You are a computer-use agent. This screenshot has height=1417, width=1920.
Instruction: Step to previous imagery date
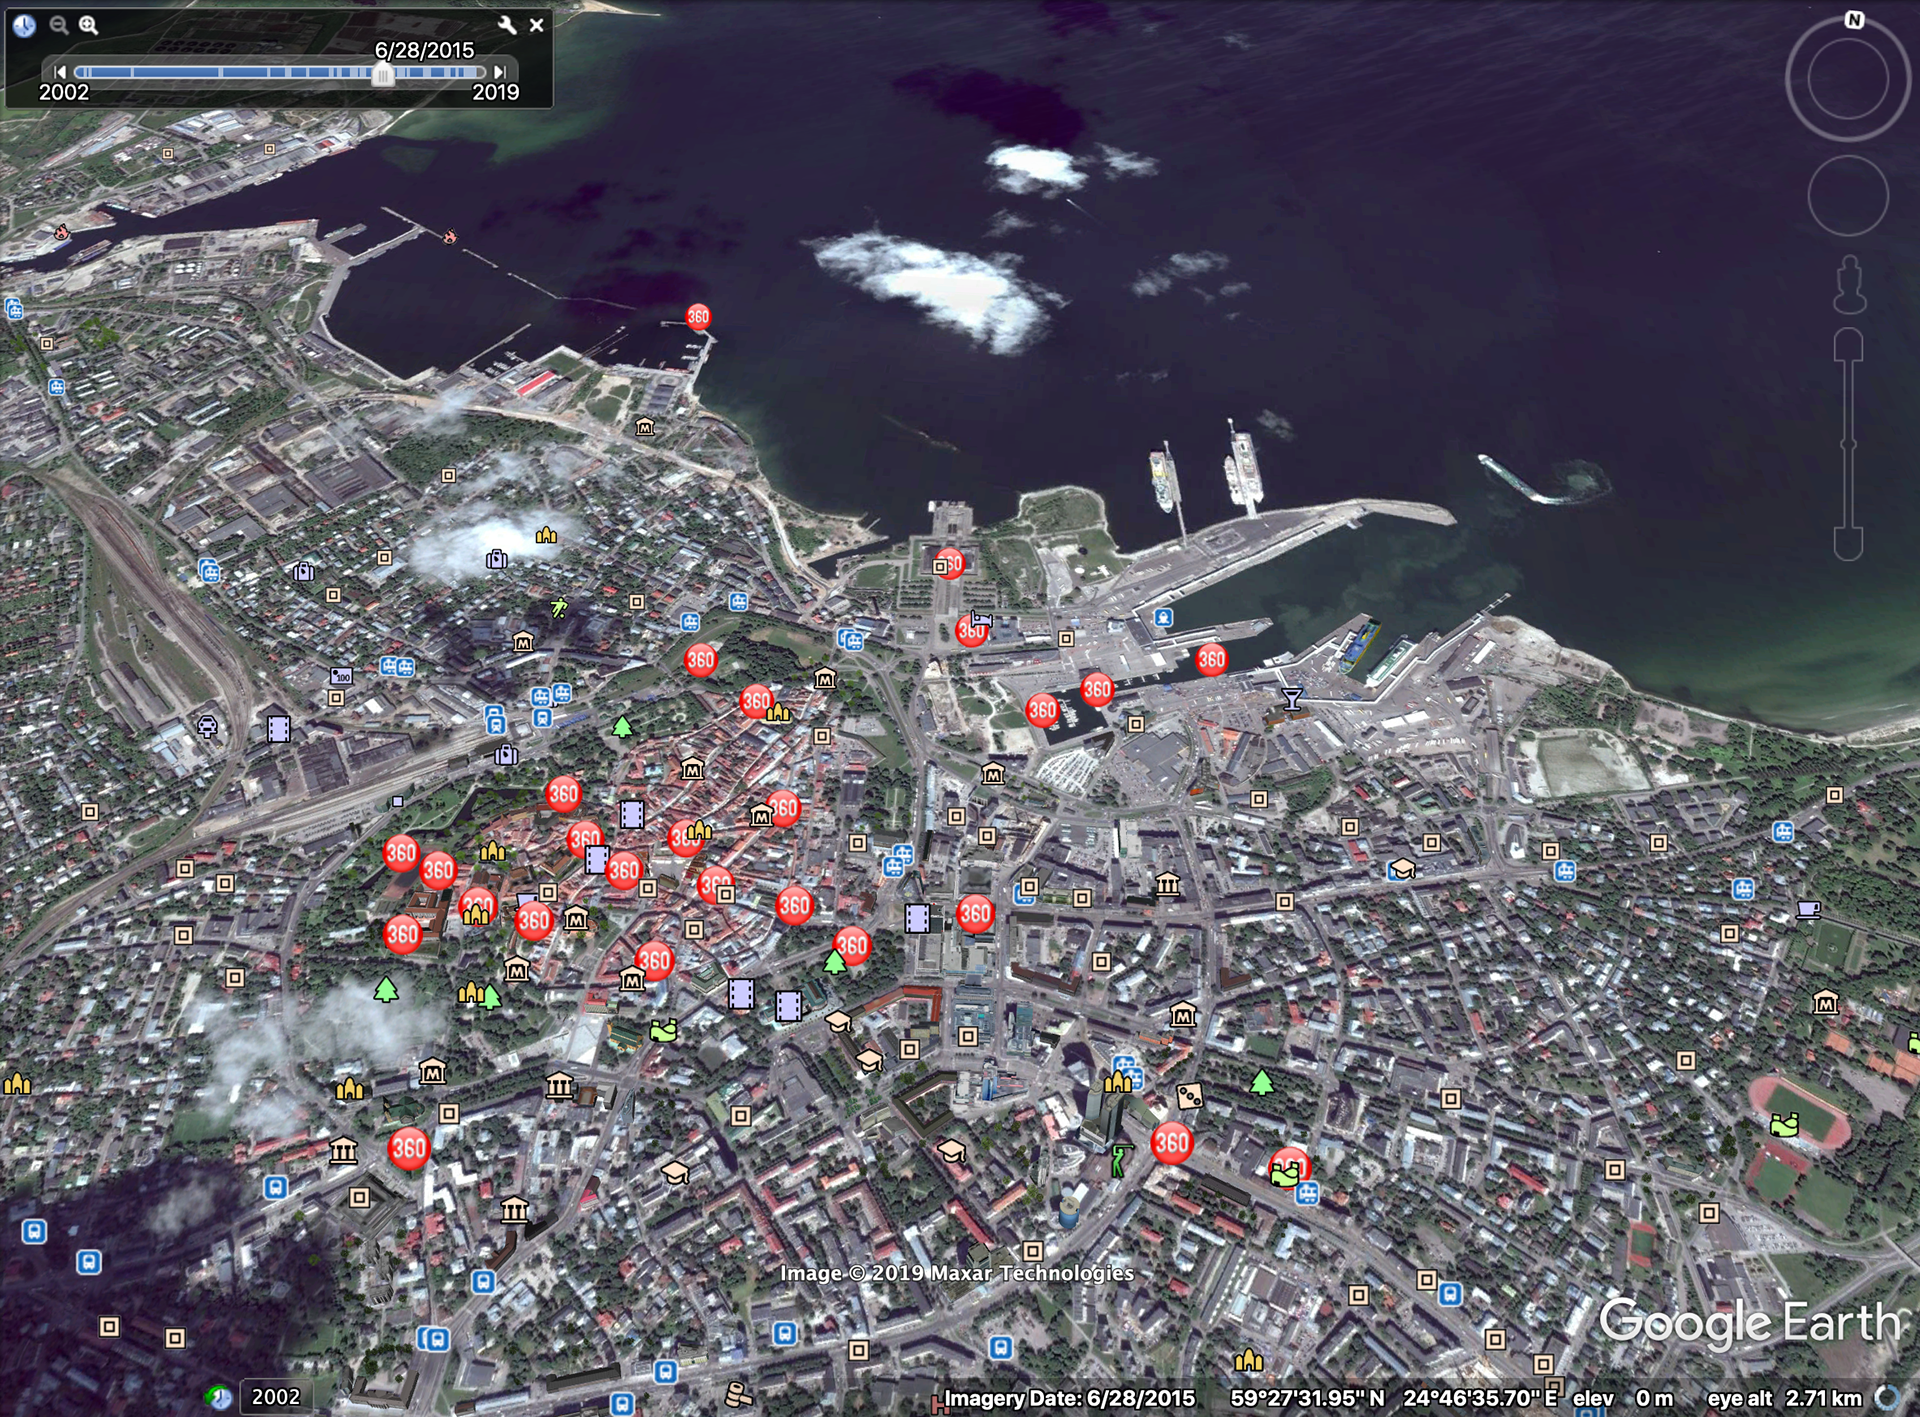tap(60, 72)
